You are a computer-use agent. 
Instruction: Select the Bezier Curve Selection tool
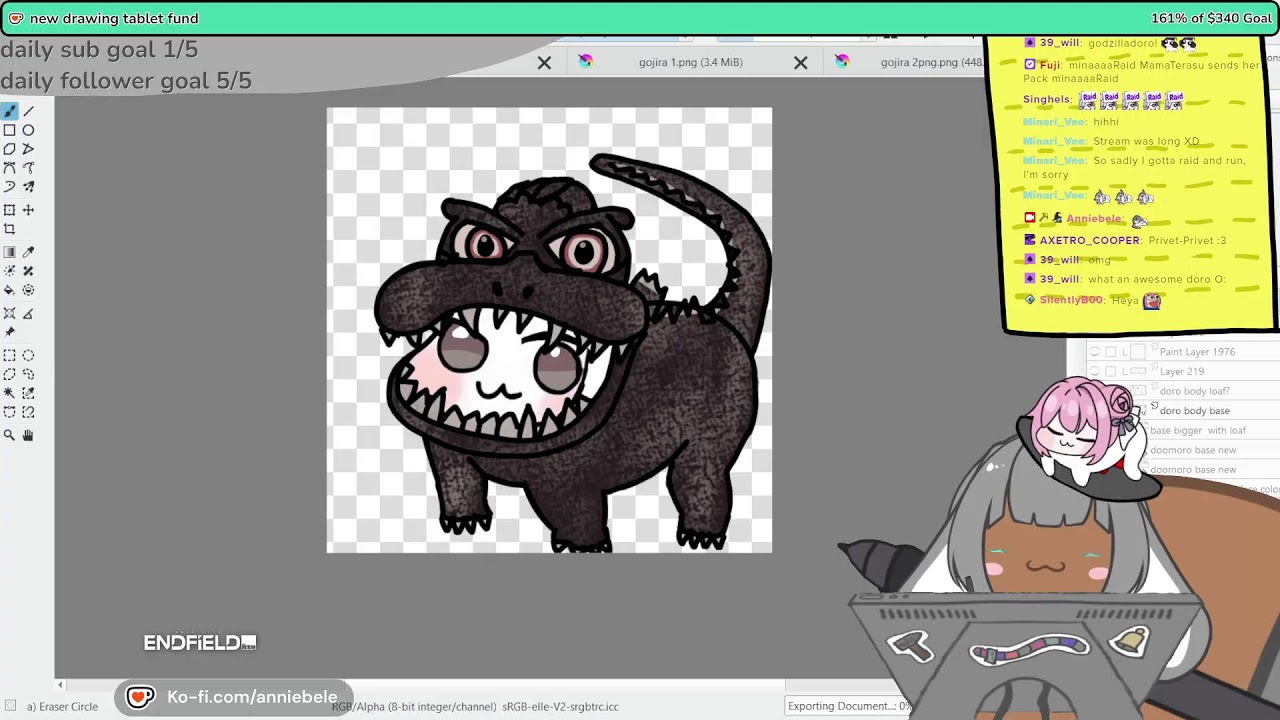9,412
